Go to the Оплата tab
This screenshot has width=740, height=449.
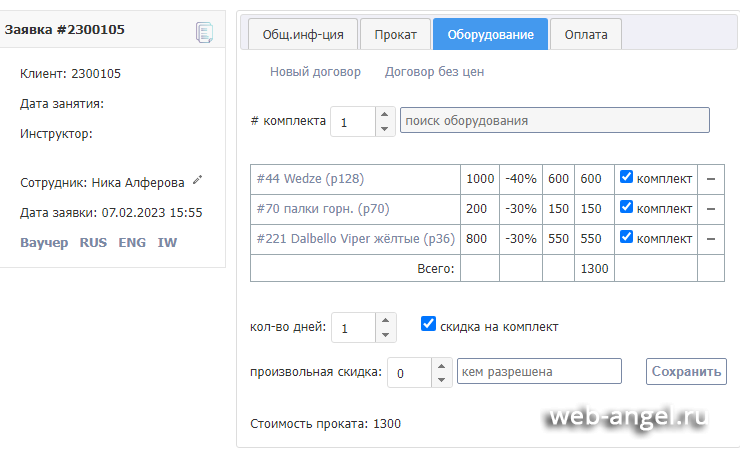(x=585, y=34)
